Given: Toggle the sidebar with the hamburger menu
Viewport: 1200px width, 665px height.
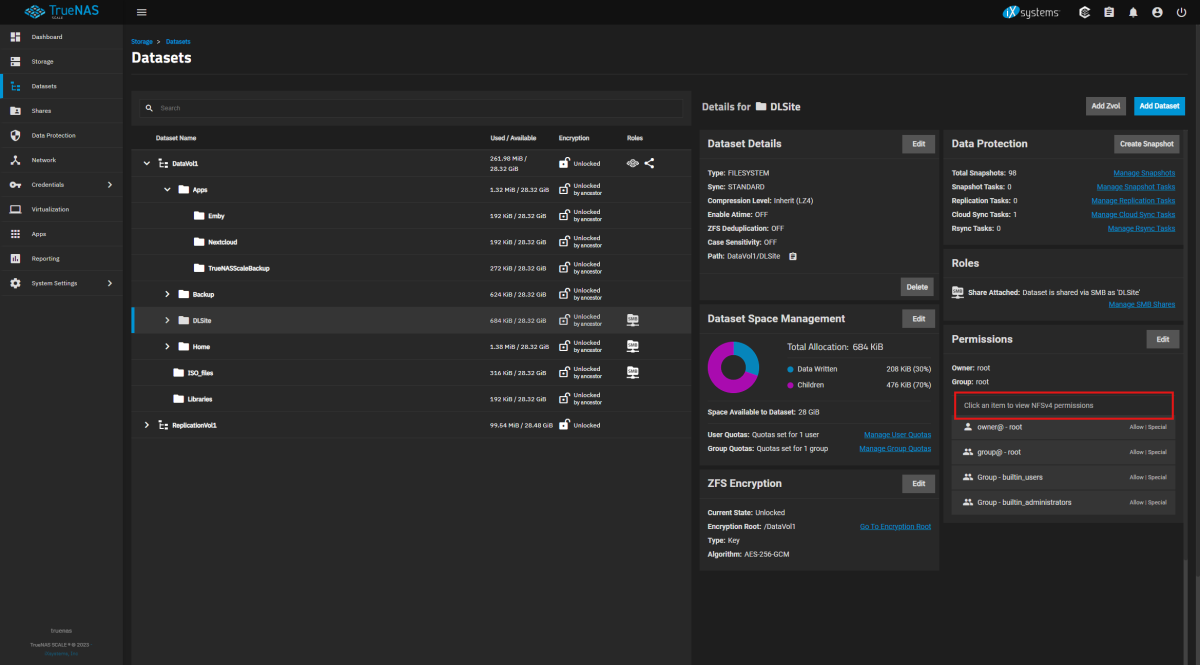Looking at the screenshot, I should 141,12.
